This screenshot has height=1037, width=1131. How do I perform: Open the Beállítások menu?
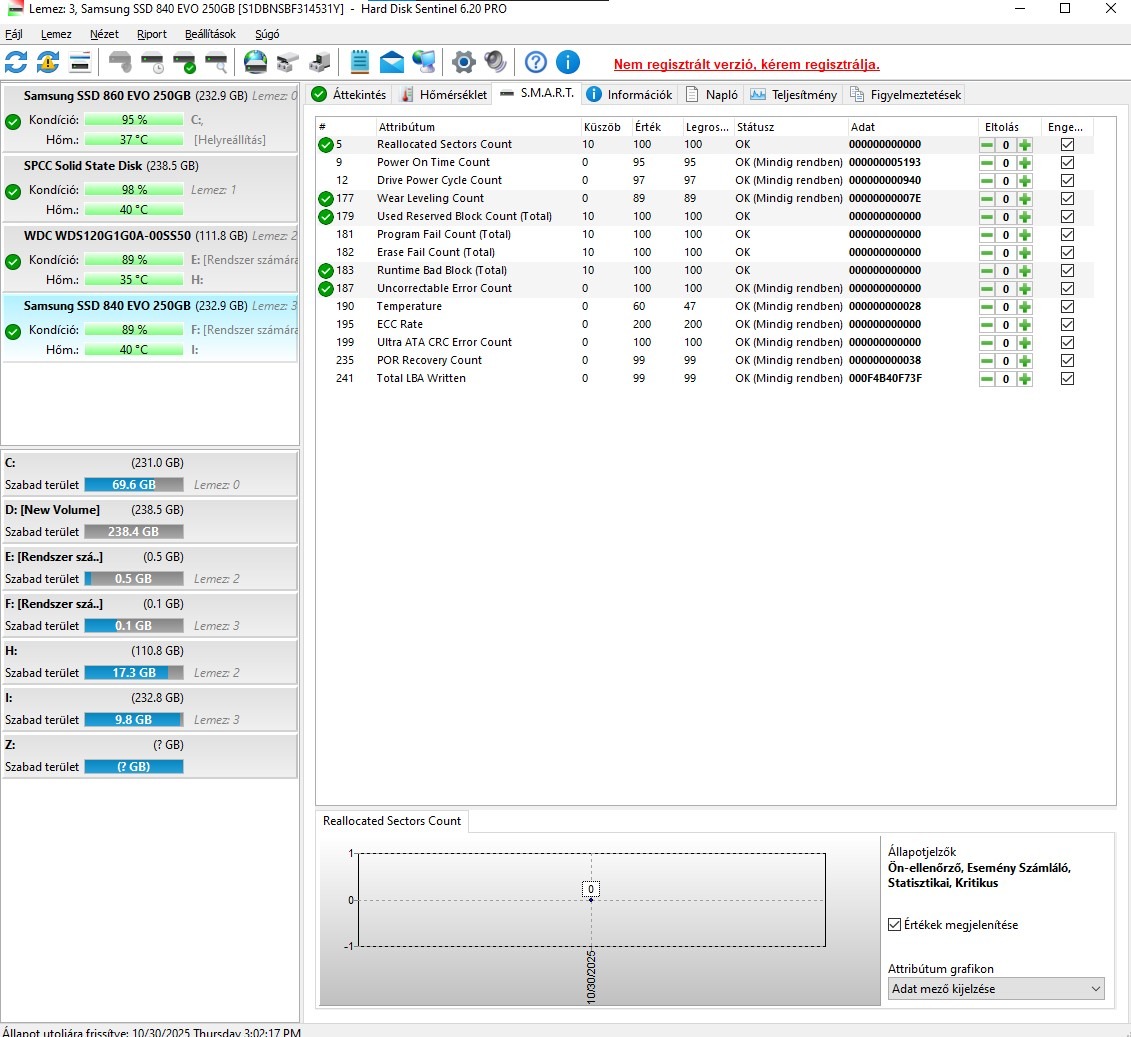(x=210, y=34)
